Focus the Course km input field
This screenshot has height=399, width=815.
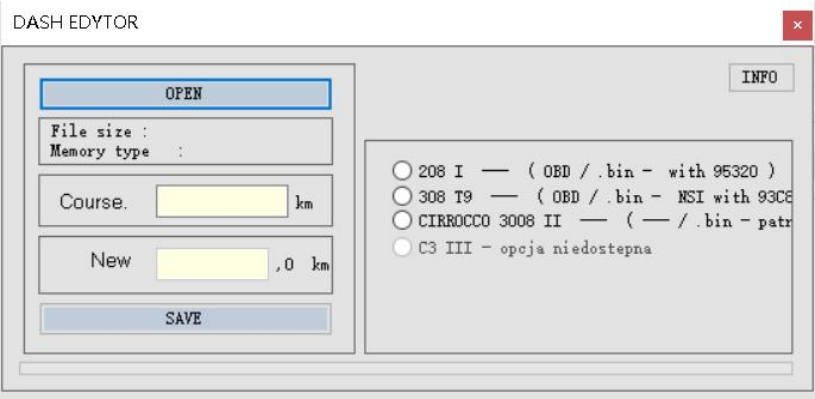point(222,201)
